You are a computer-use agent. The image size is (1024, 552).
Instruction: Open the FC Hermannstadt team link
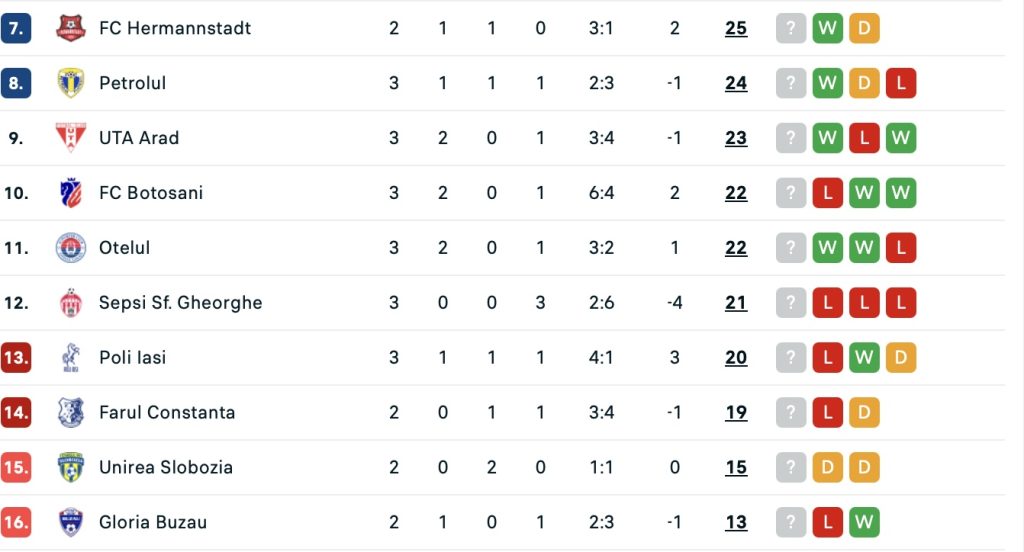175,28
